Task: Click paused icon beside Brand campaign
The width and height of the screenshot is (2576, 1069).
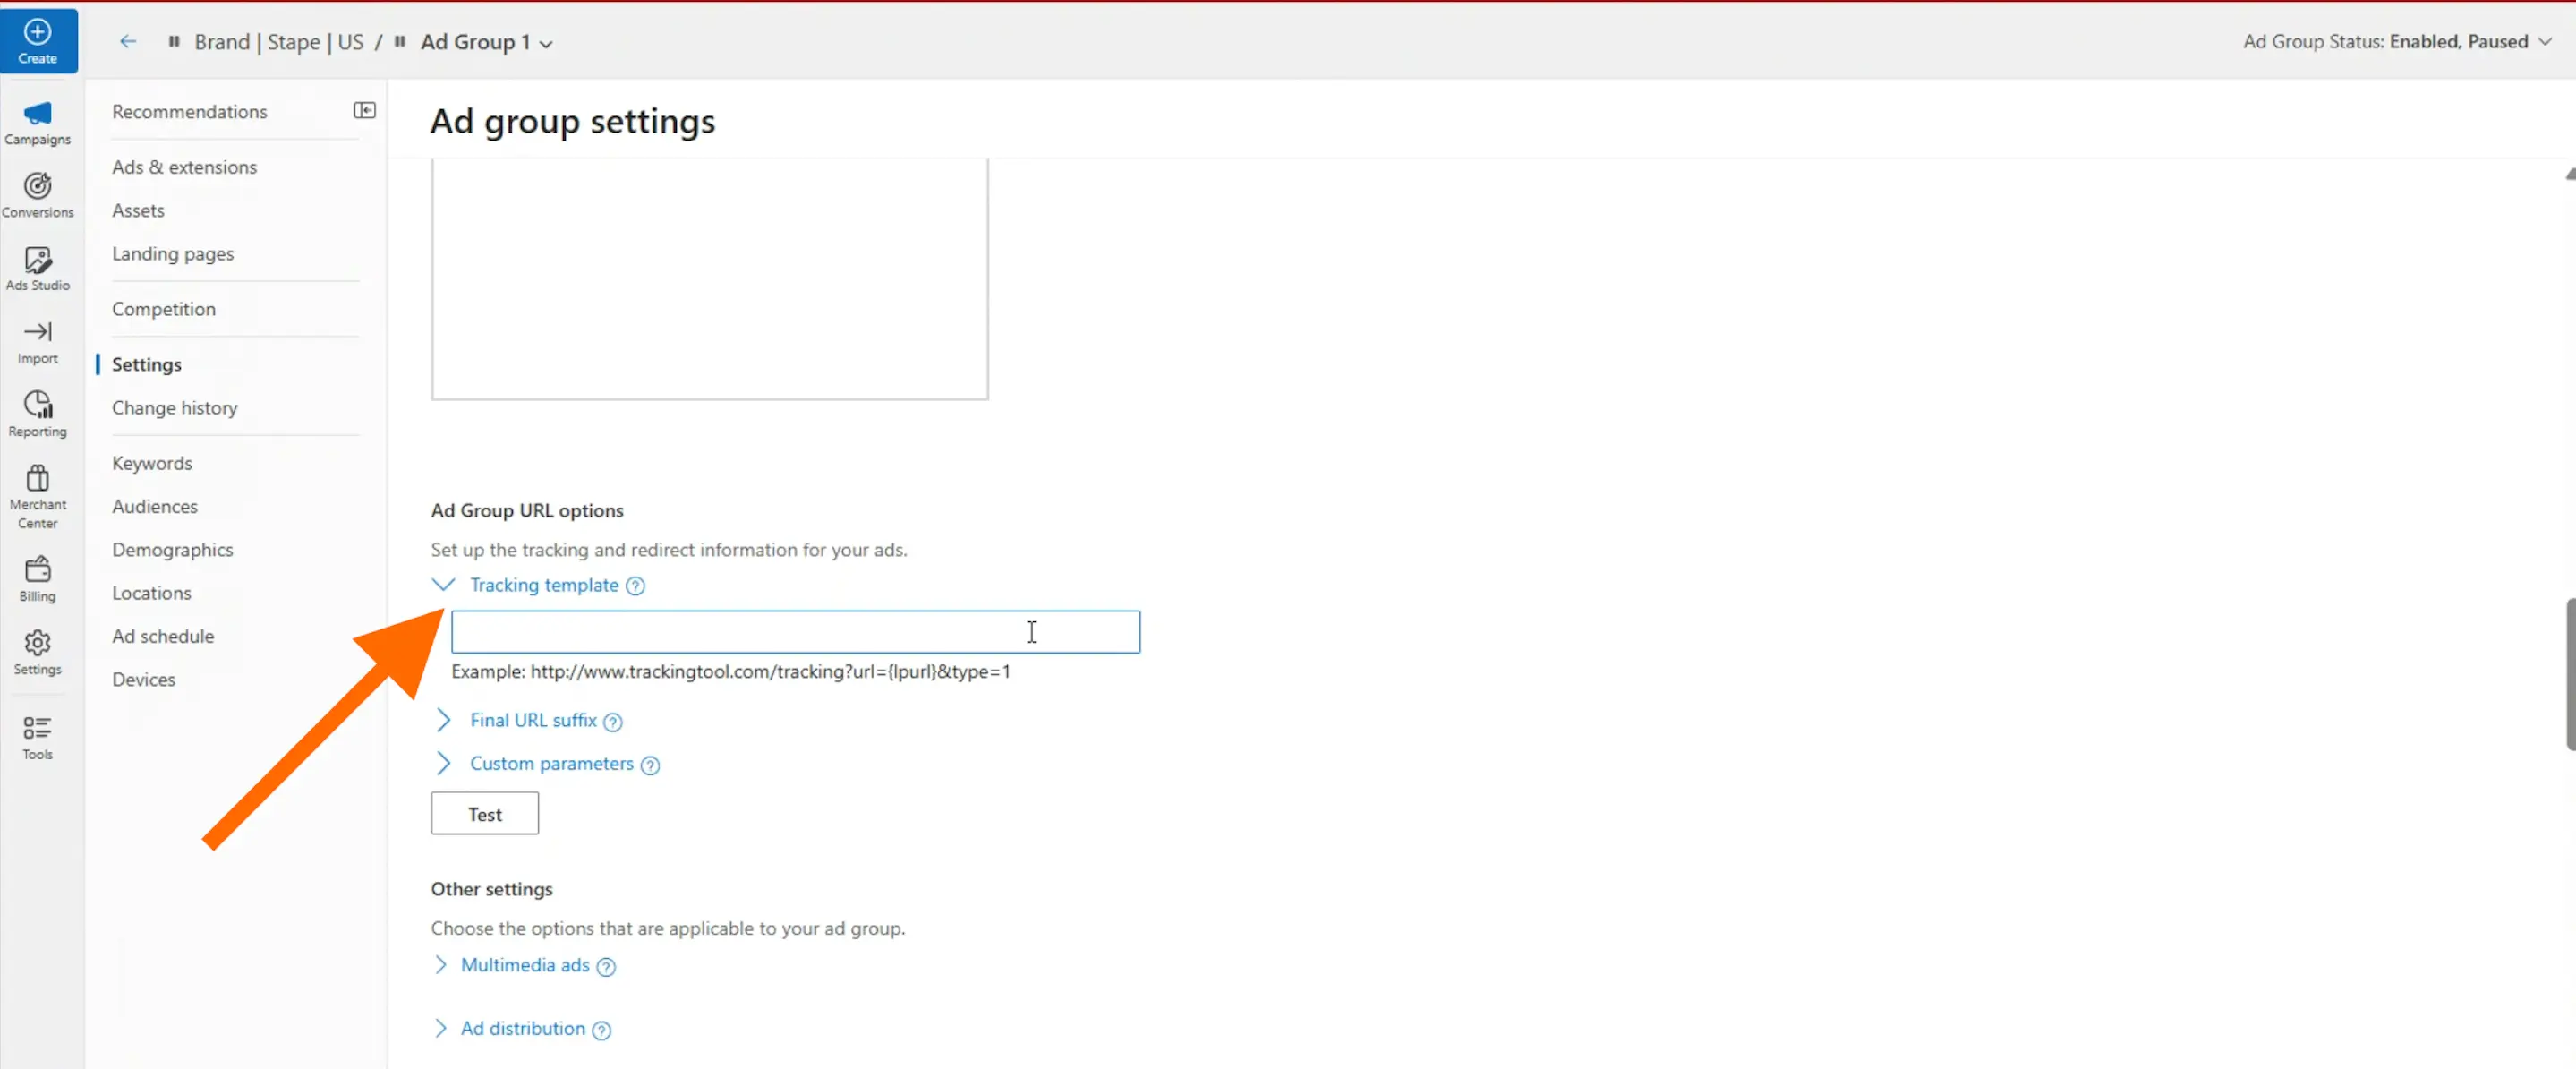Action: click(174, 41)
